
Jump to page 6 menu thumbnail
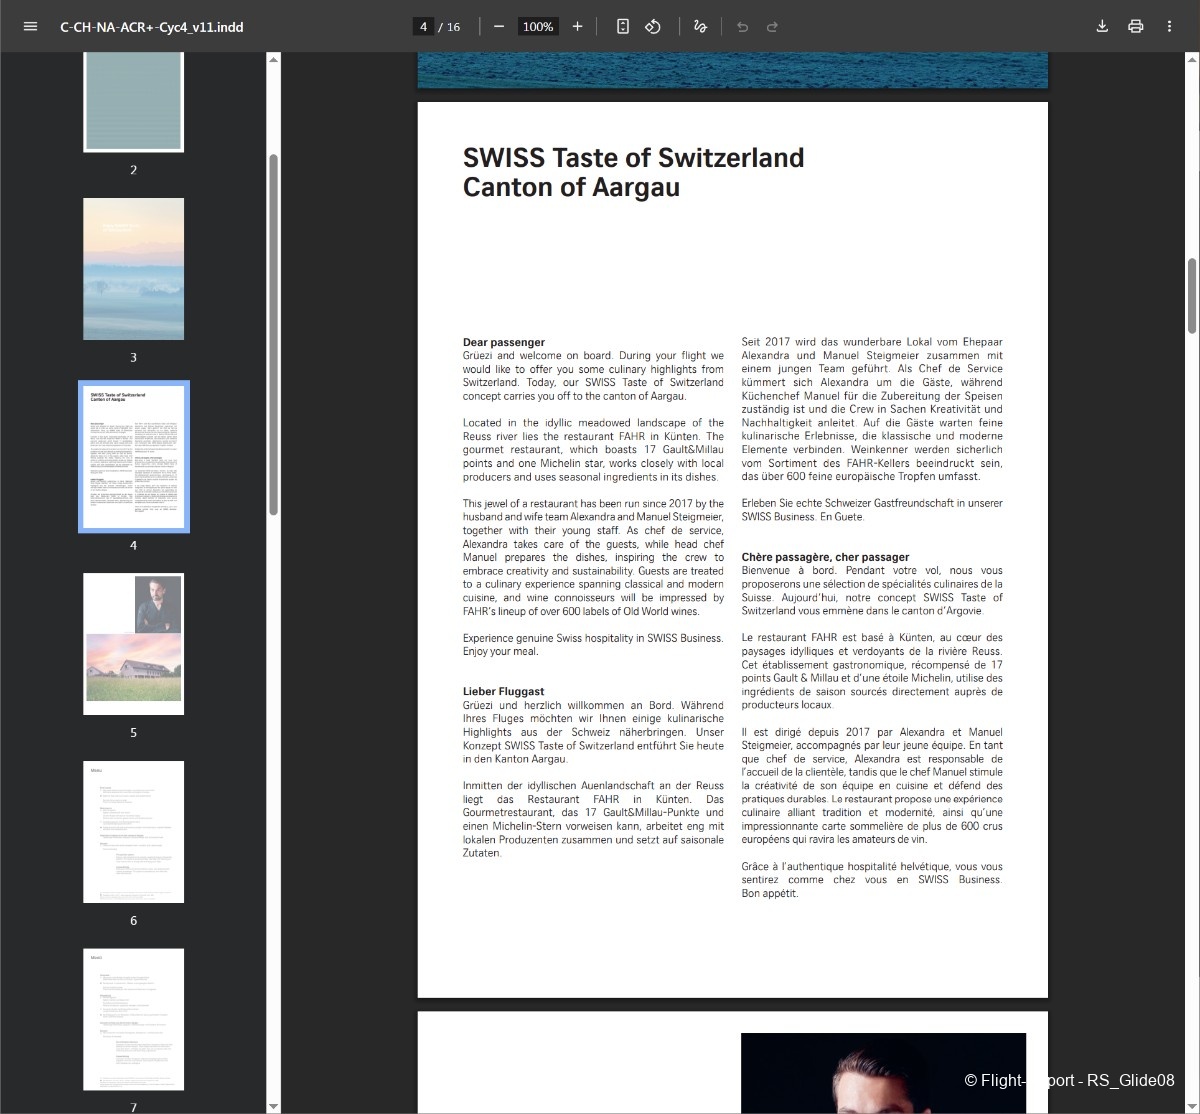click(133, 831)
